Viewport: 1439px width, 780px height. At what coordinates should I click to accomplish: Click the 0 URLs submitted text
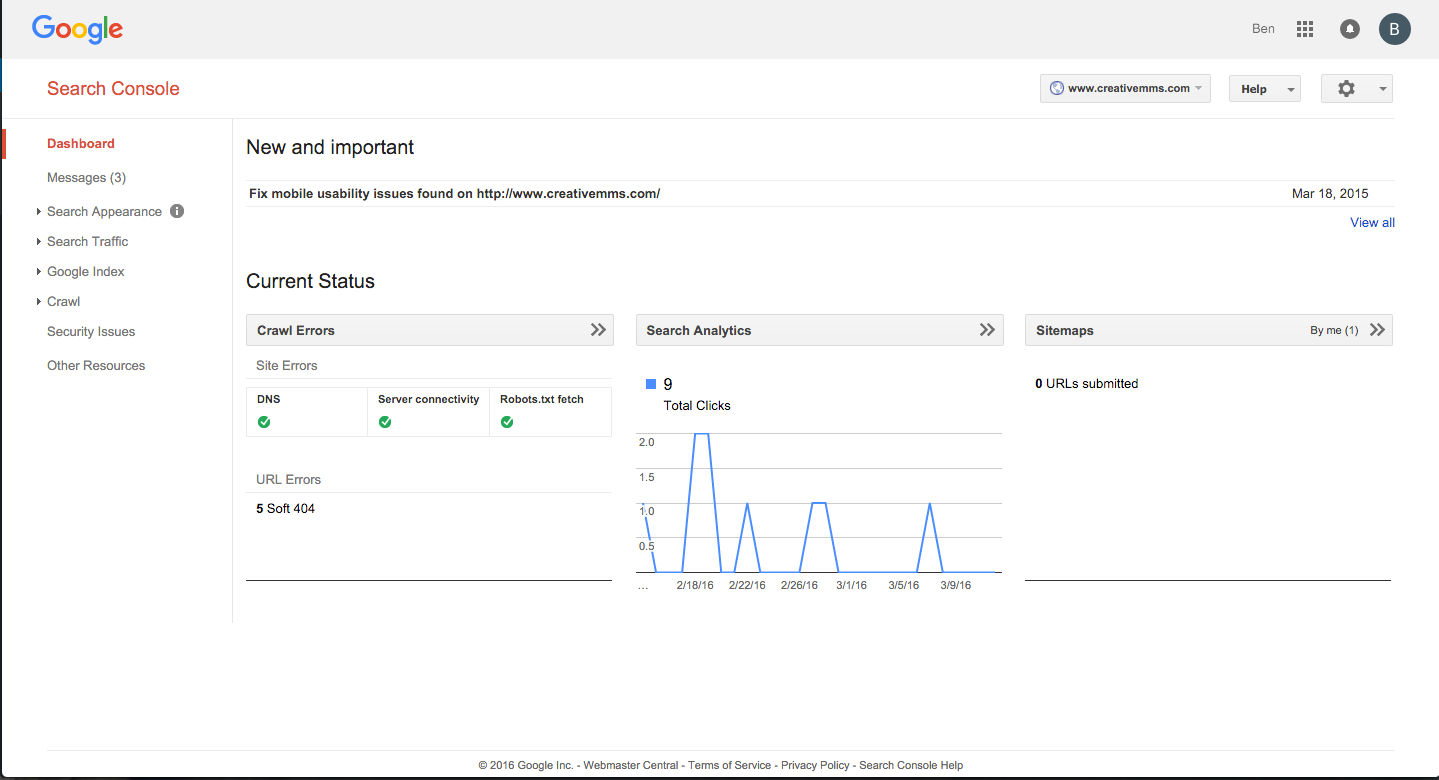[x=1087, y=383]
